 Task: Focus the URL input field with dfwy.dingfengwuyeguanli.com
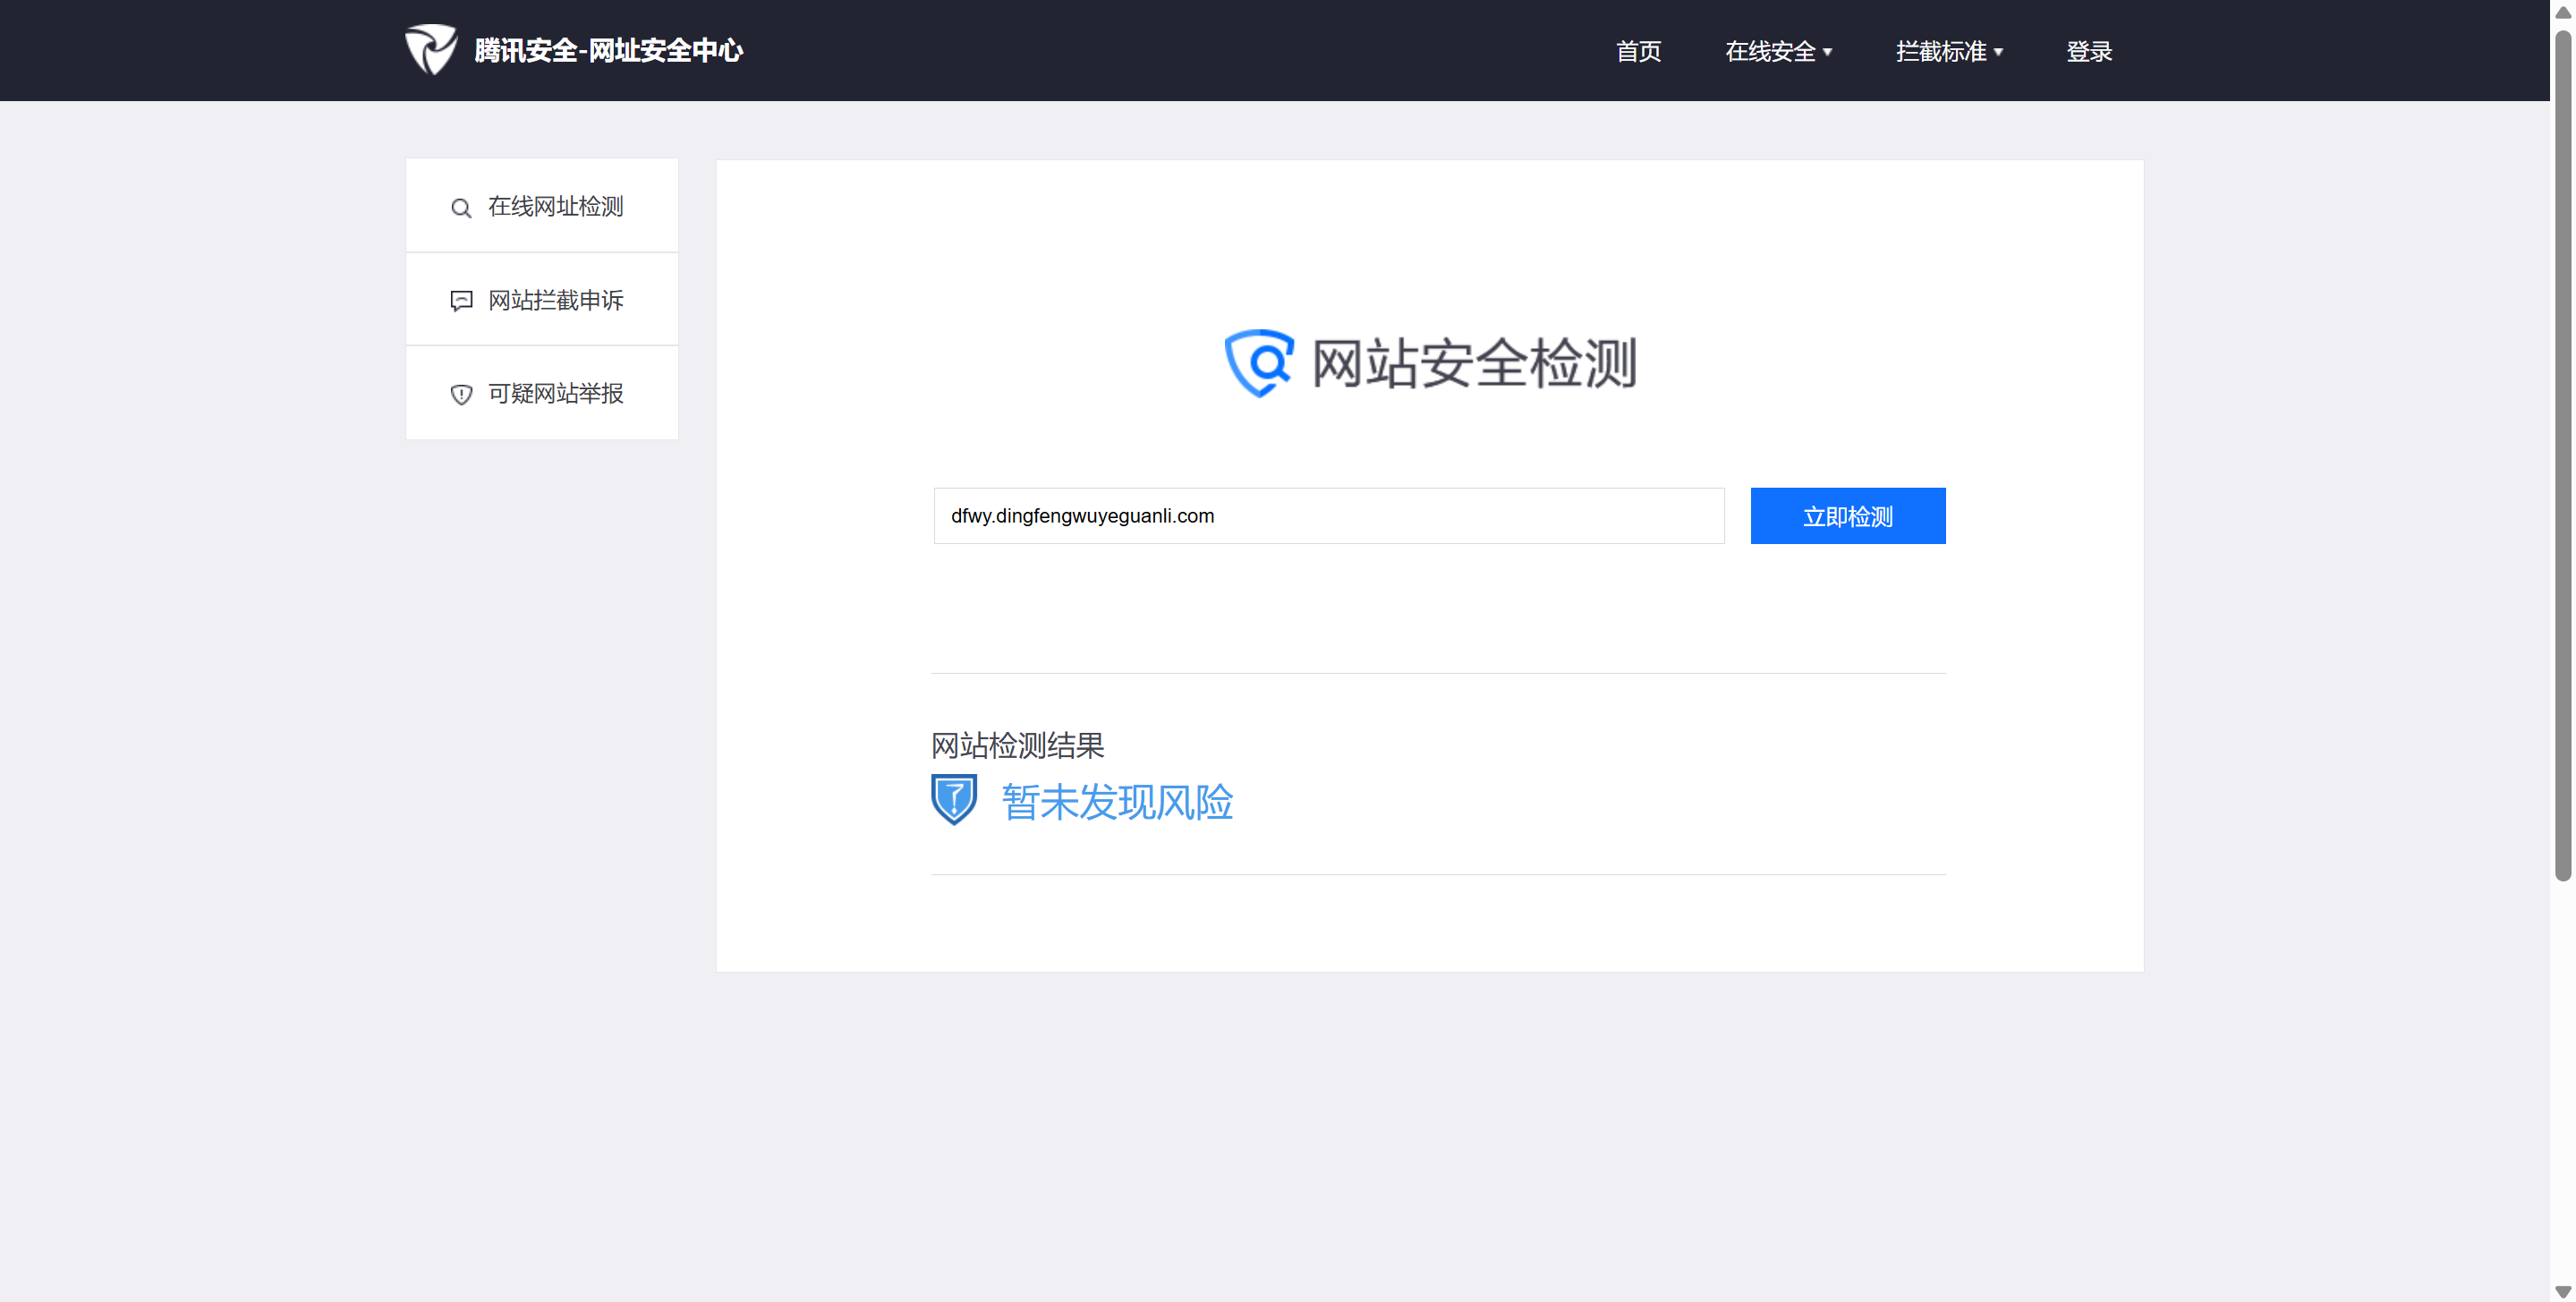pyautogui.click(x=1328, y=516)
